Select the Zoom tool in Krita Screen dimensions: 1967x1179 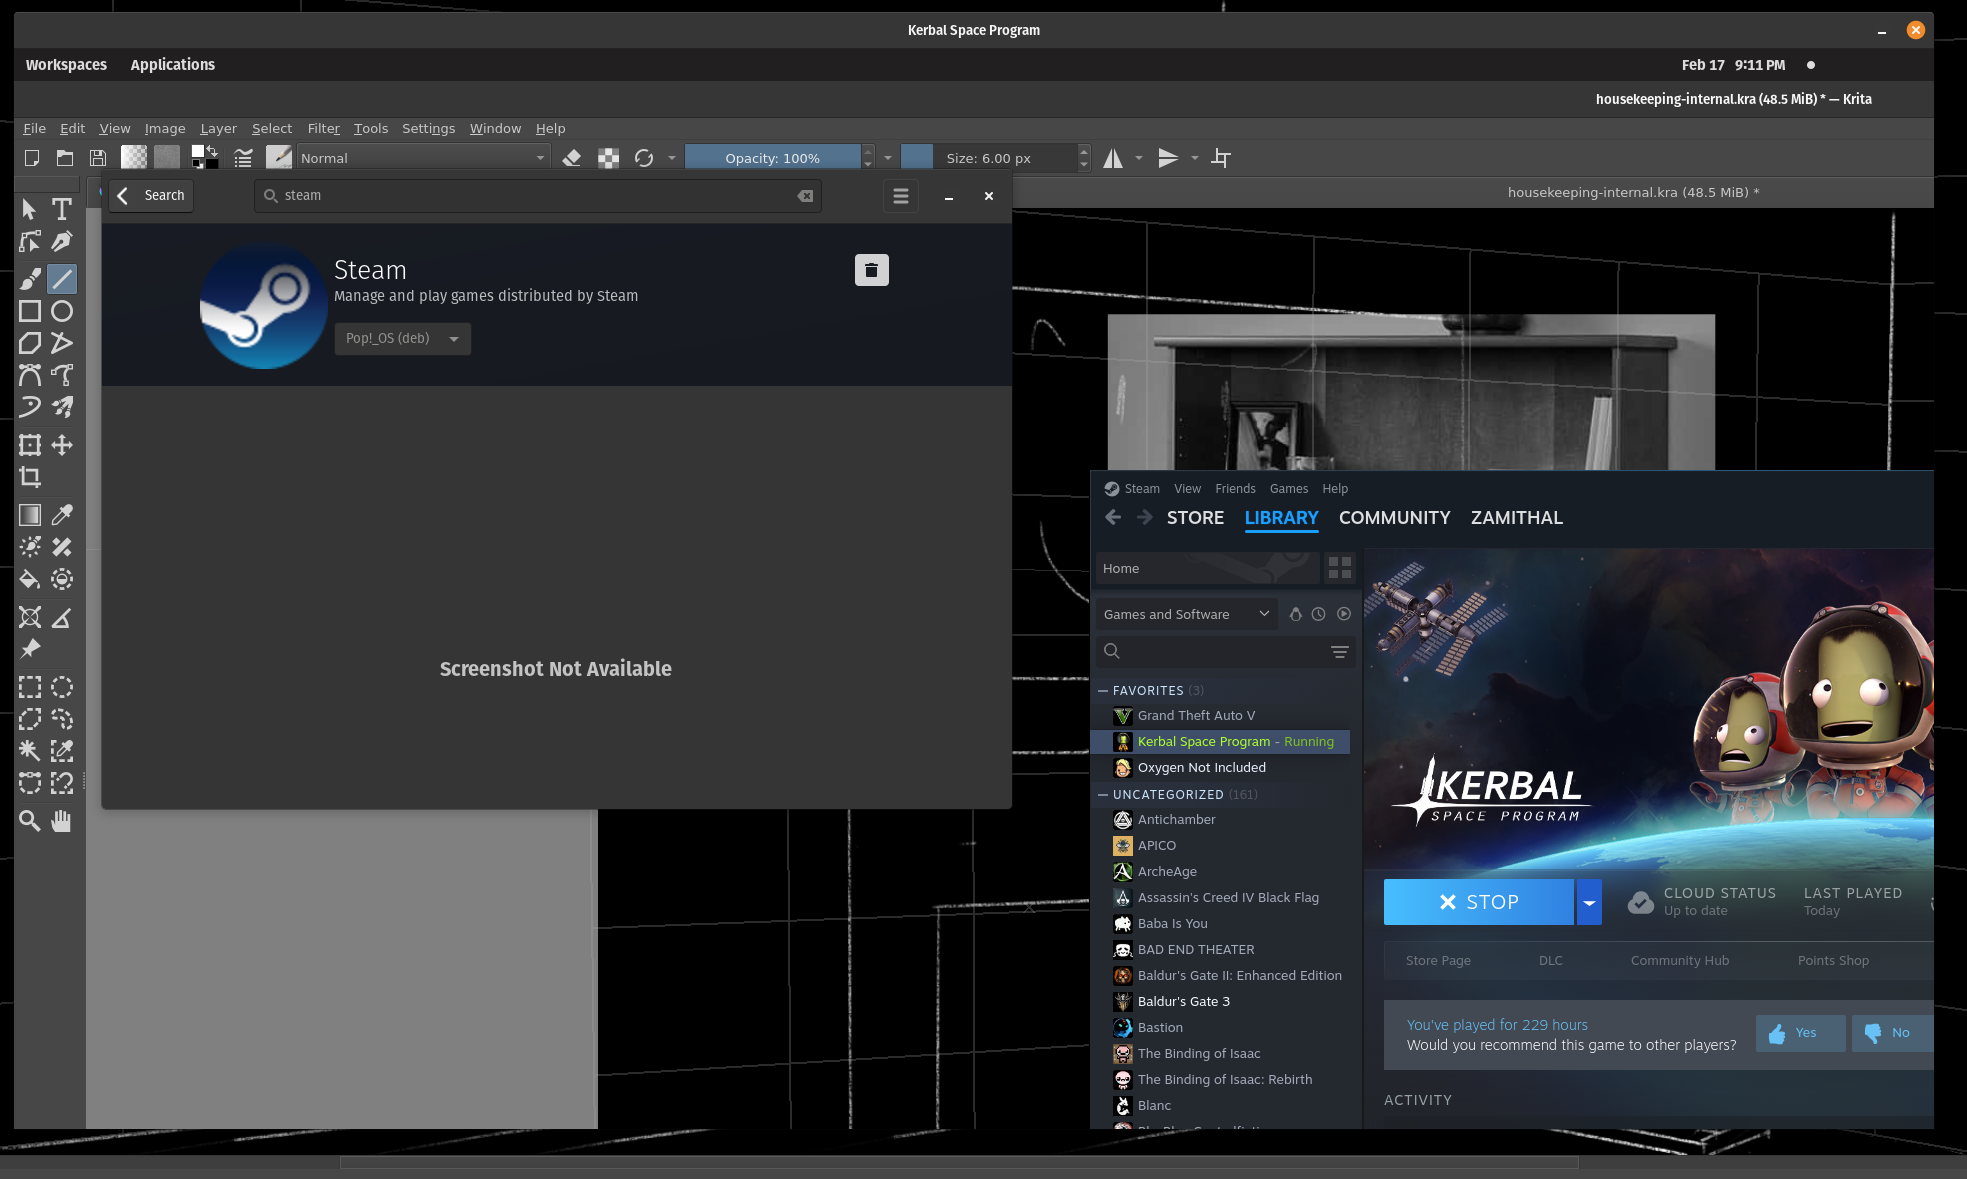30,821
